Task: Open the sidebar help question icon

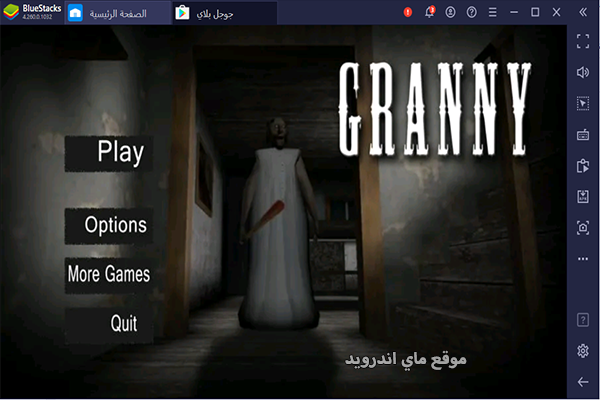Action: pos(583,320)
